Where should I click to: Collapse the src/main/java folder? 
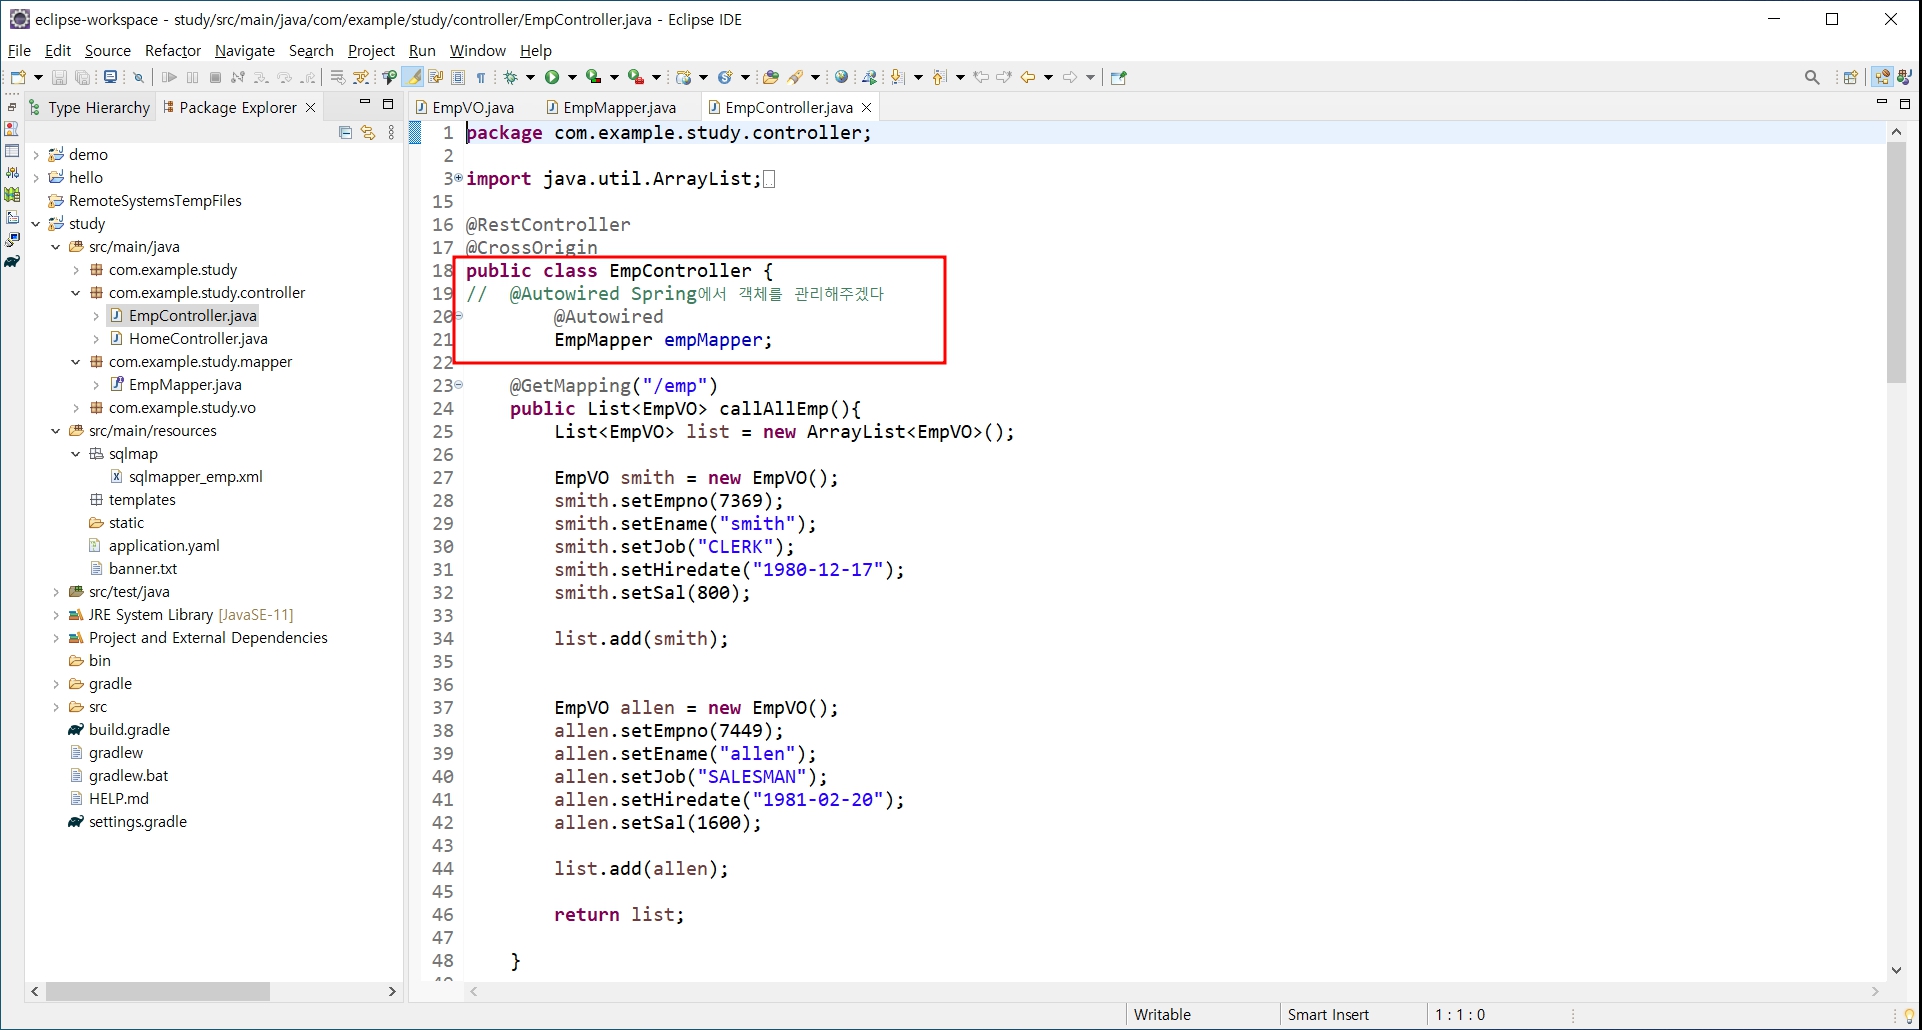[56, 246]
